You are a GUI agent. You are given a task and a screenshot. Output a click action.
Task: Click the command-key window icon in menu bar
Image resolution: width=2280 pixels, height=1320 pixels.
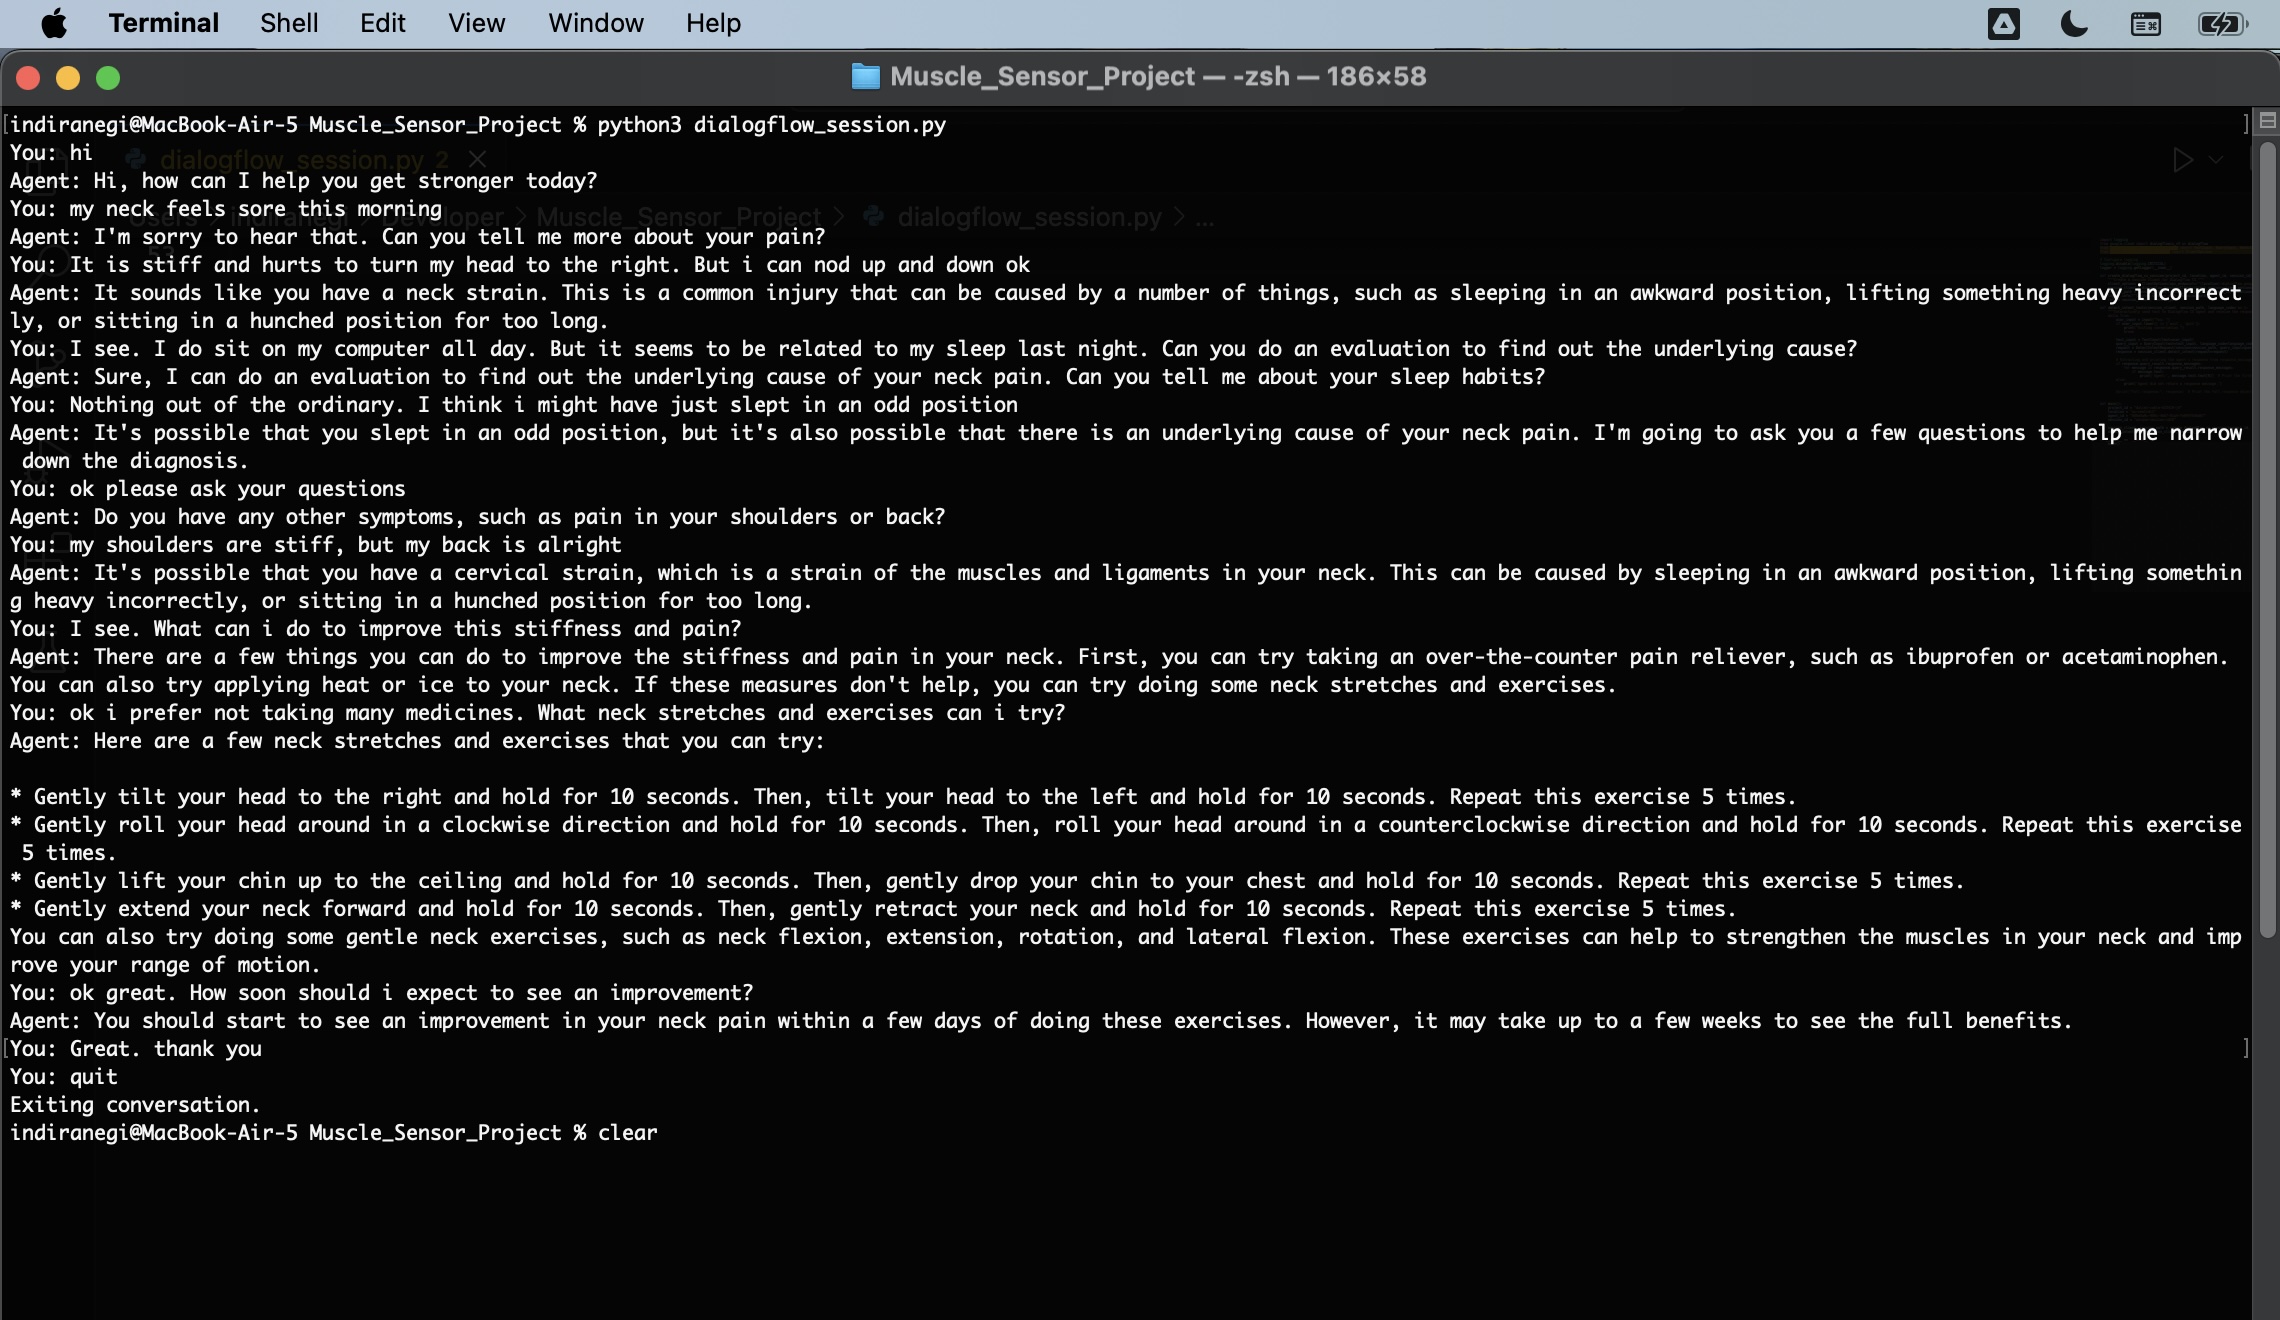tap(2145, 24)
